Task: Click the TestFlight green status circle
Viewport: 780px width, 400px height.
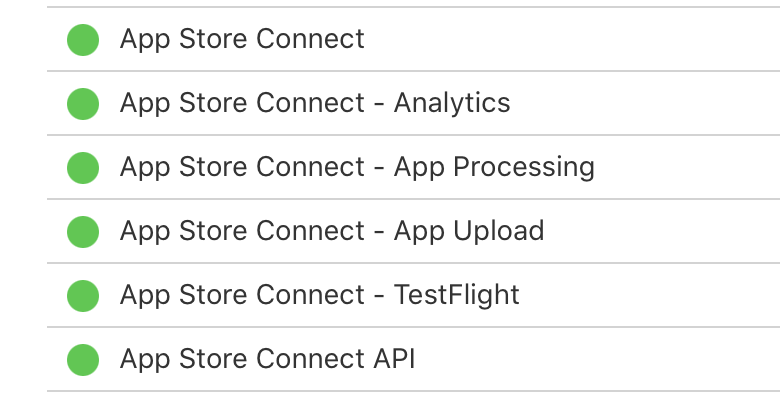Action: tap(83, 296)
